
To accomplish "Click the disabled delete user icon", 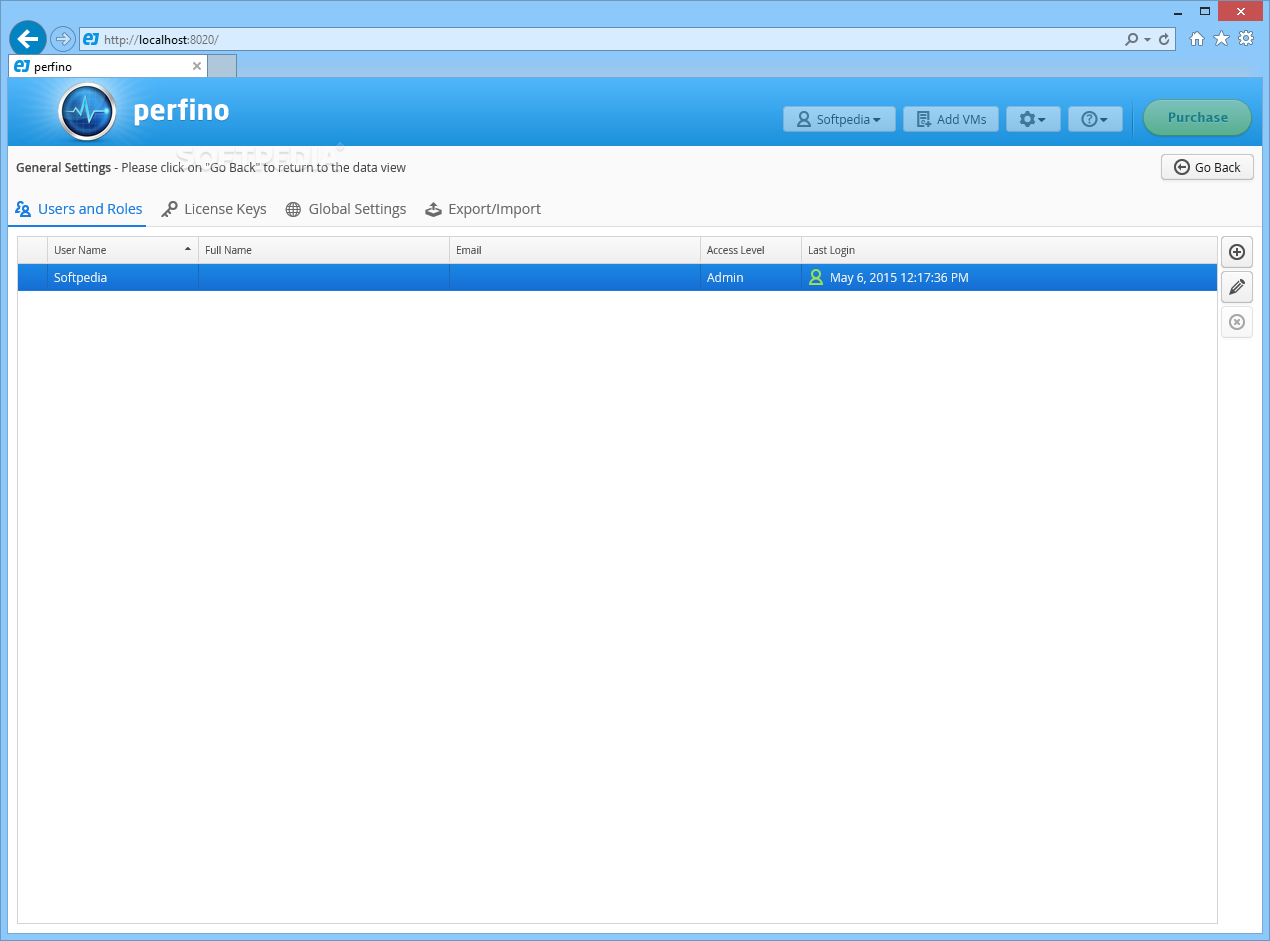I will click(x=1237, y=322).
